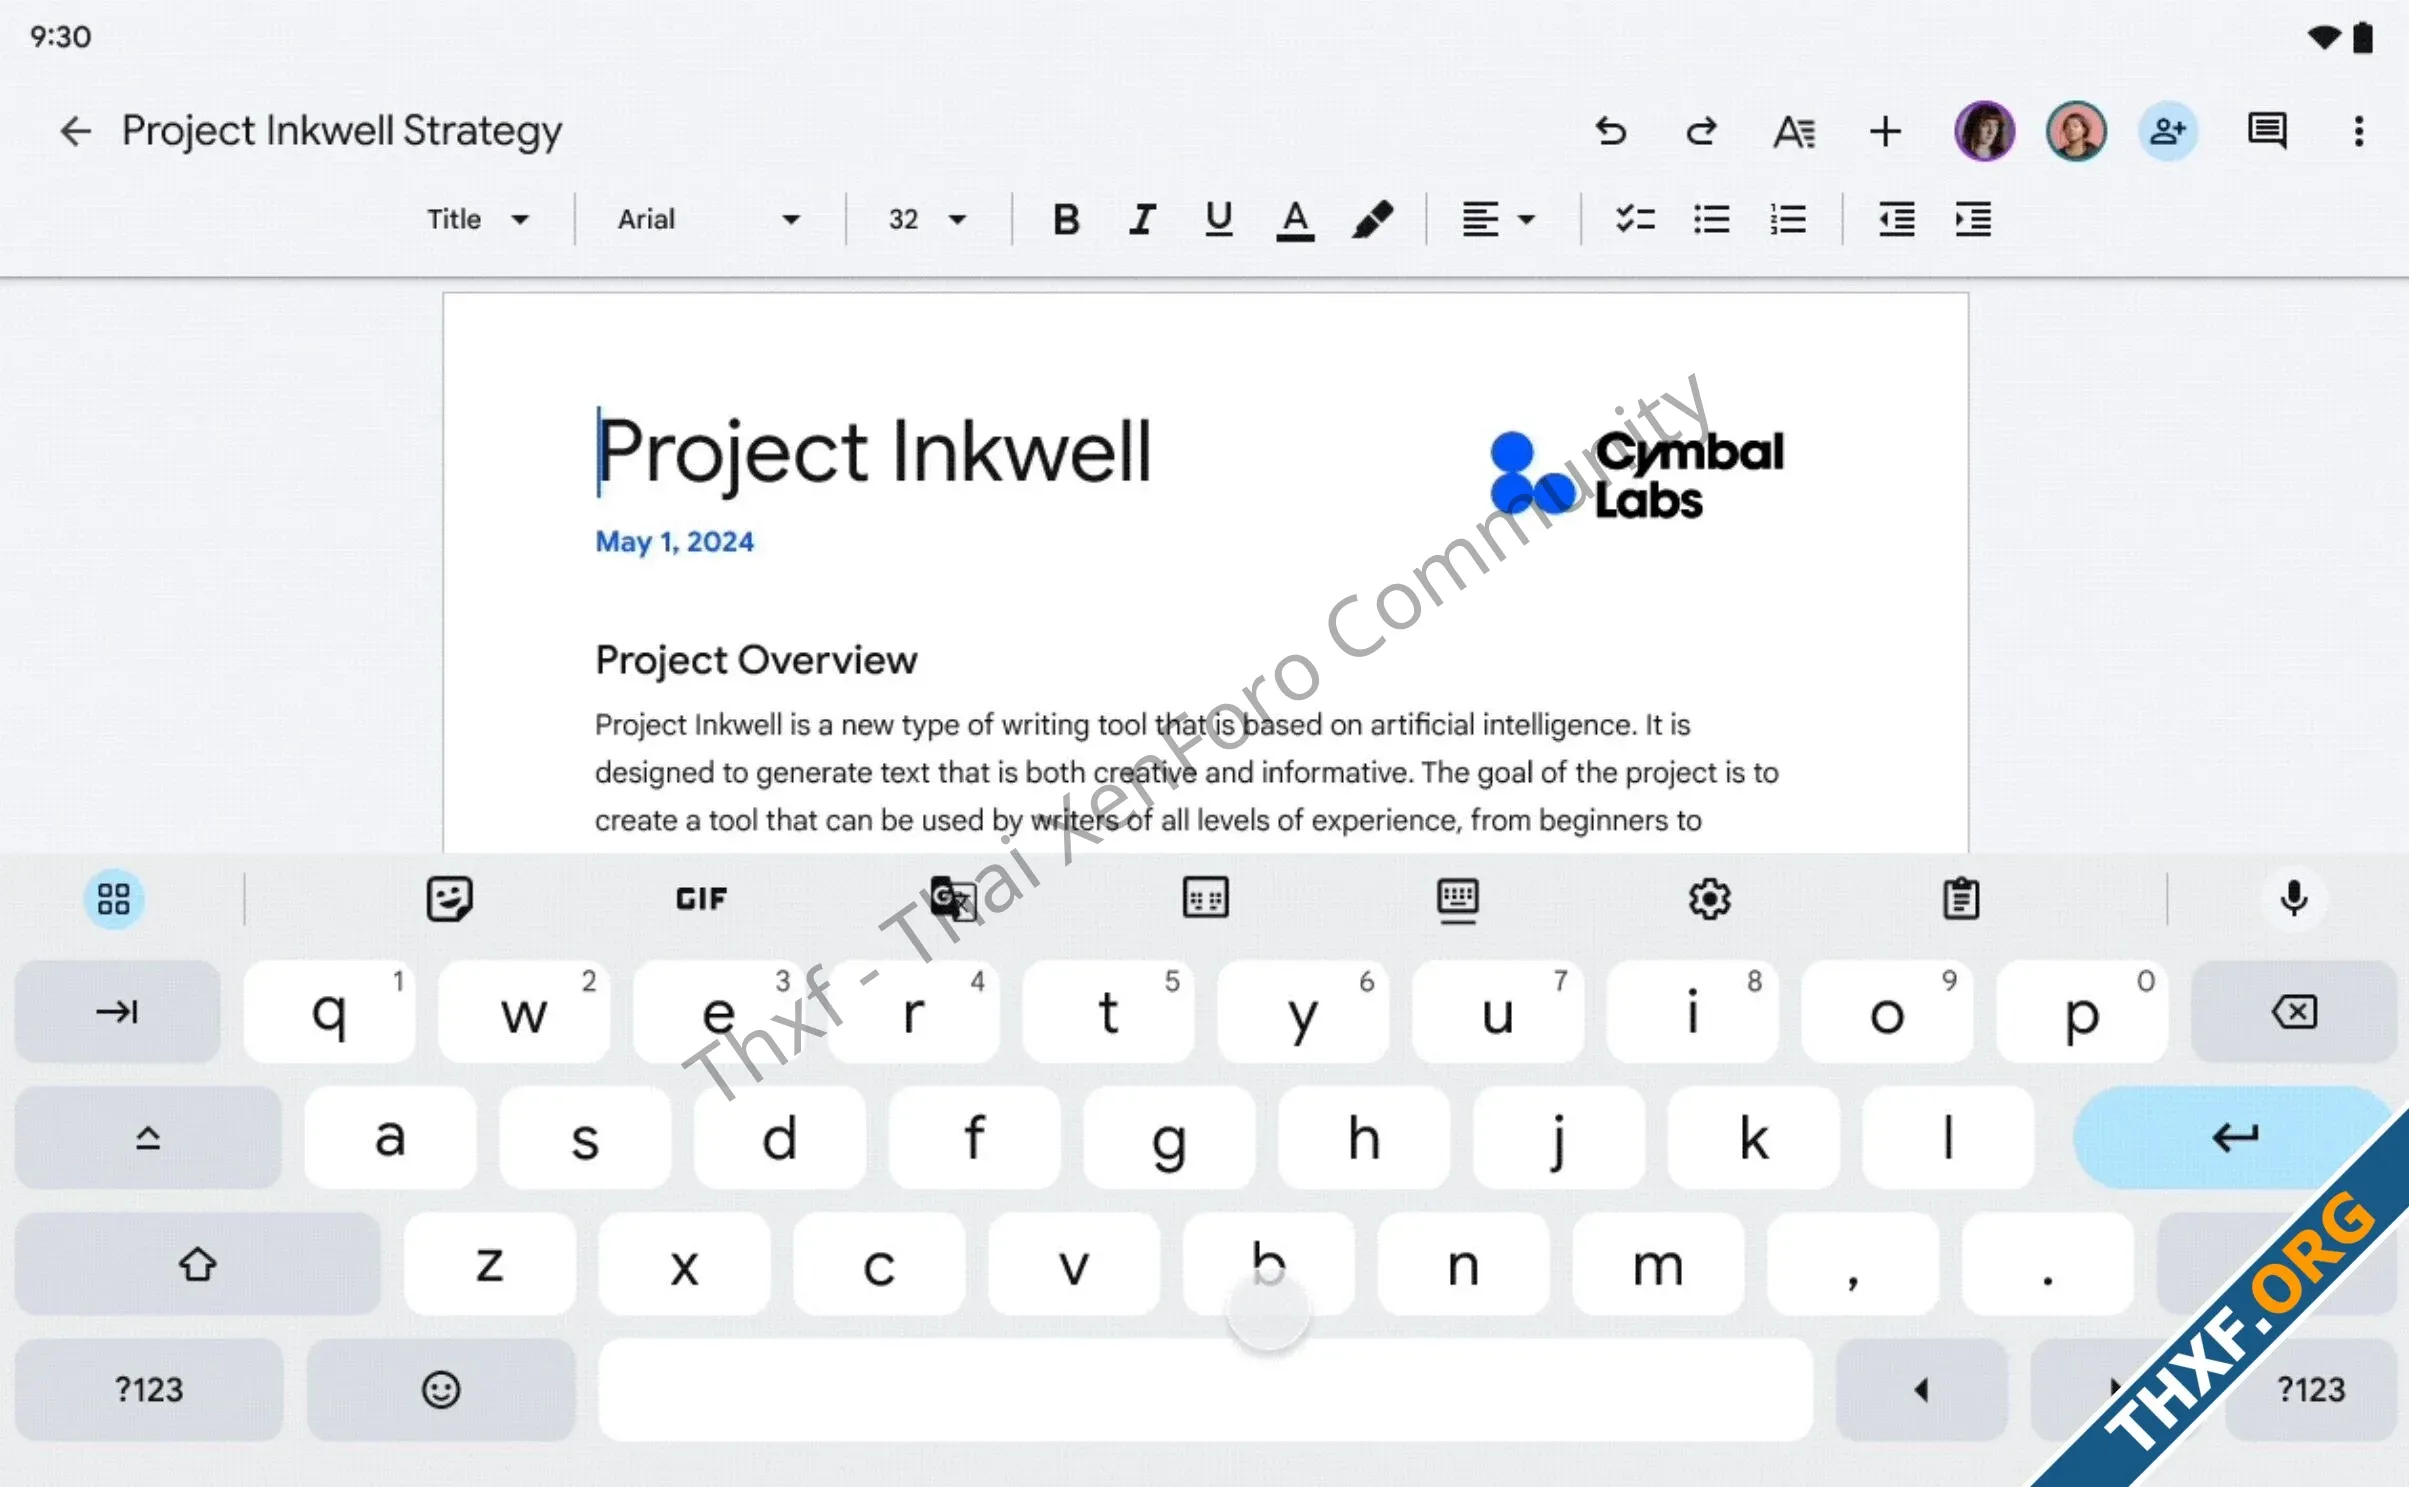Open the Arial font dropdown
Viewport: 2409px width, 1487px height.
tap(708, 219)
